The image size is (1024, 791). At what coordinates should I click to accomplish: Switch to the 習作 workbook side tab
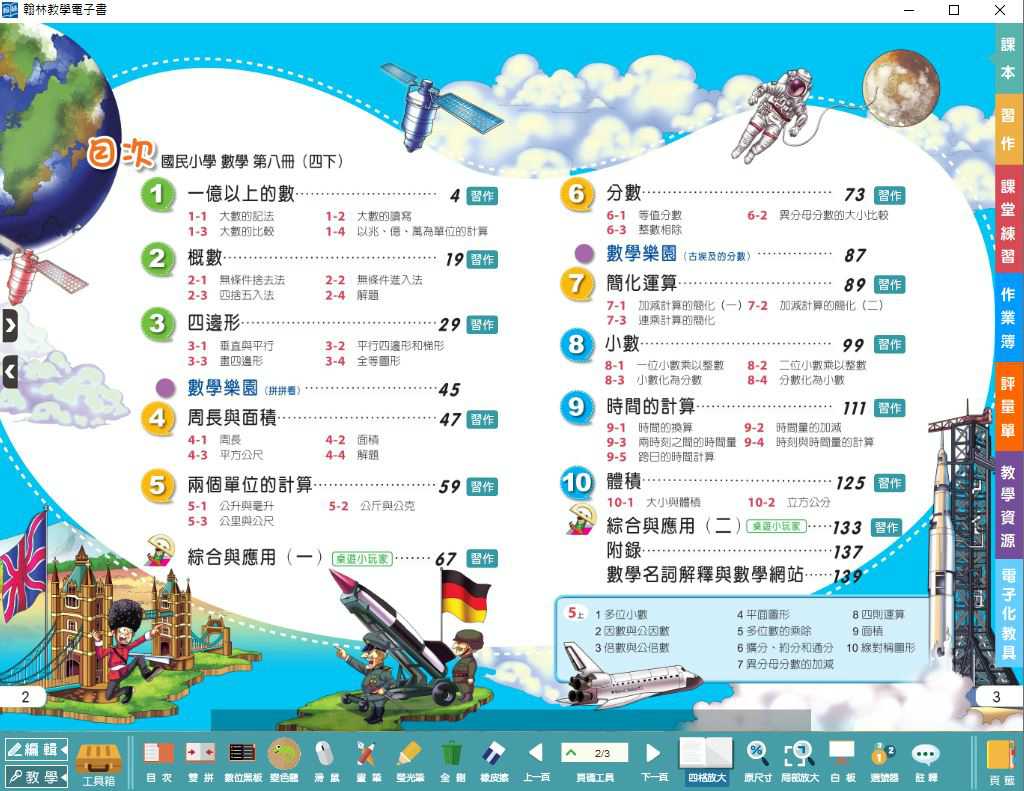(1008, 129)
